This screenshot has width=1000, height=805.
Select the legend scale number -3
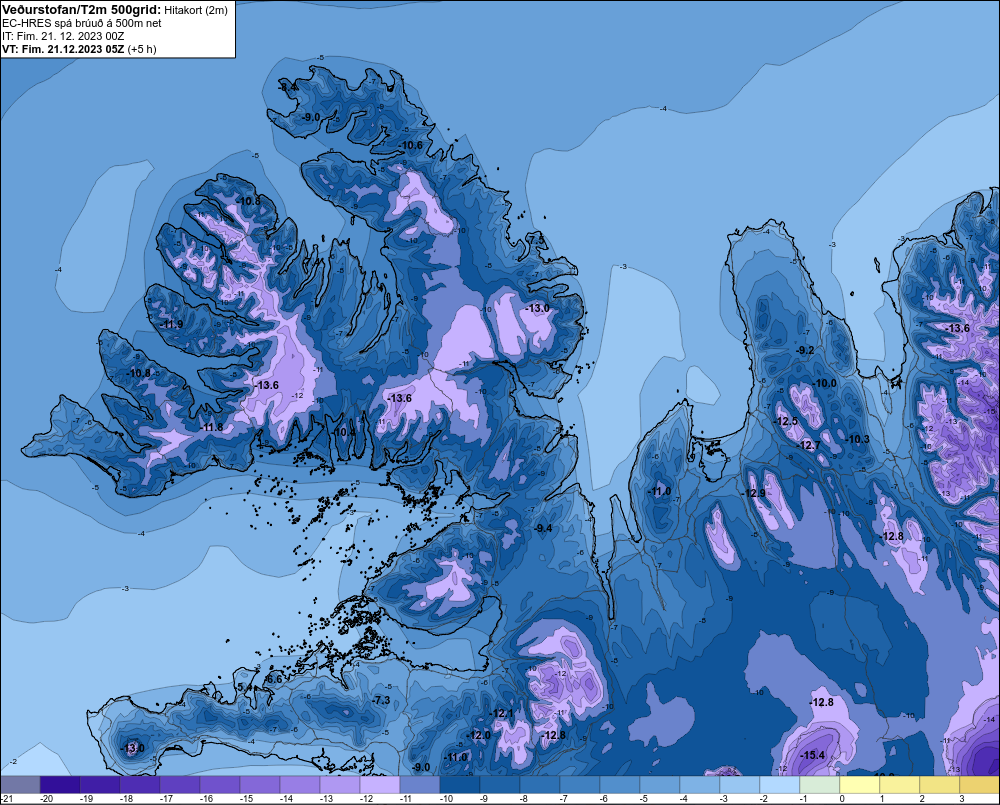[x=723, y=799]
